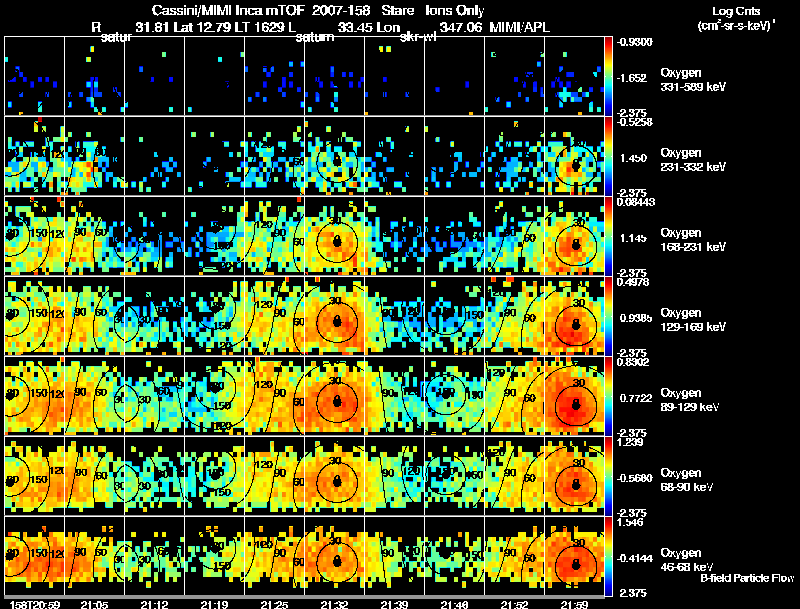Click the 'B-field Particle Flow' legend text

(747, 578)
